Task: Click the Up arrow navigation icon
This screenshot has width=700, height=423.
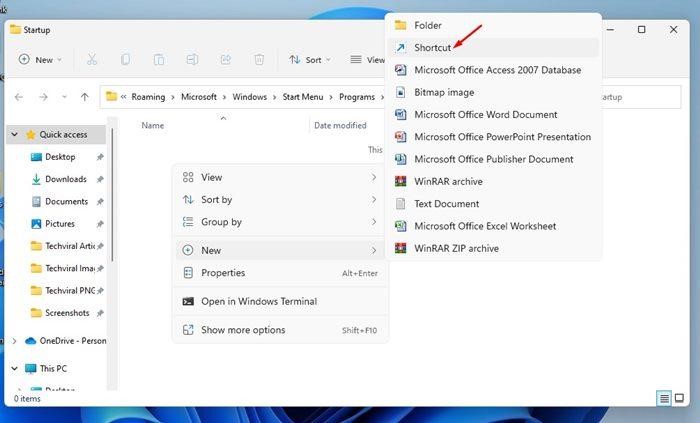Action: [x=85, y=97]
